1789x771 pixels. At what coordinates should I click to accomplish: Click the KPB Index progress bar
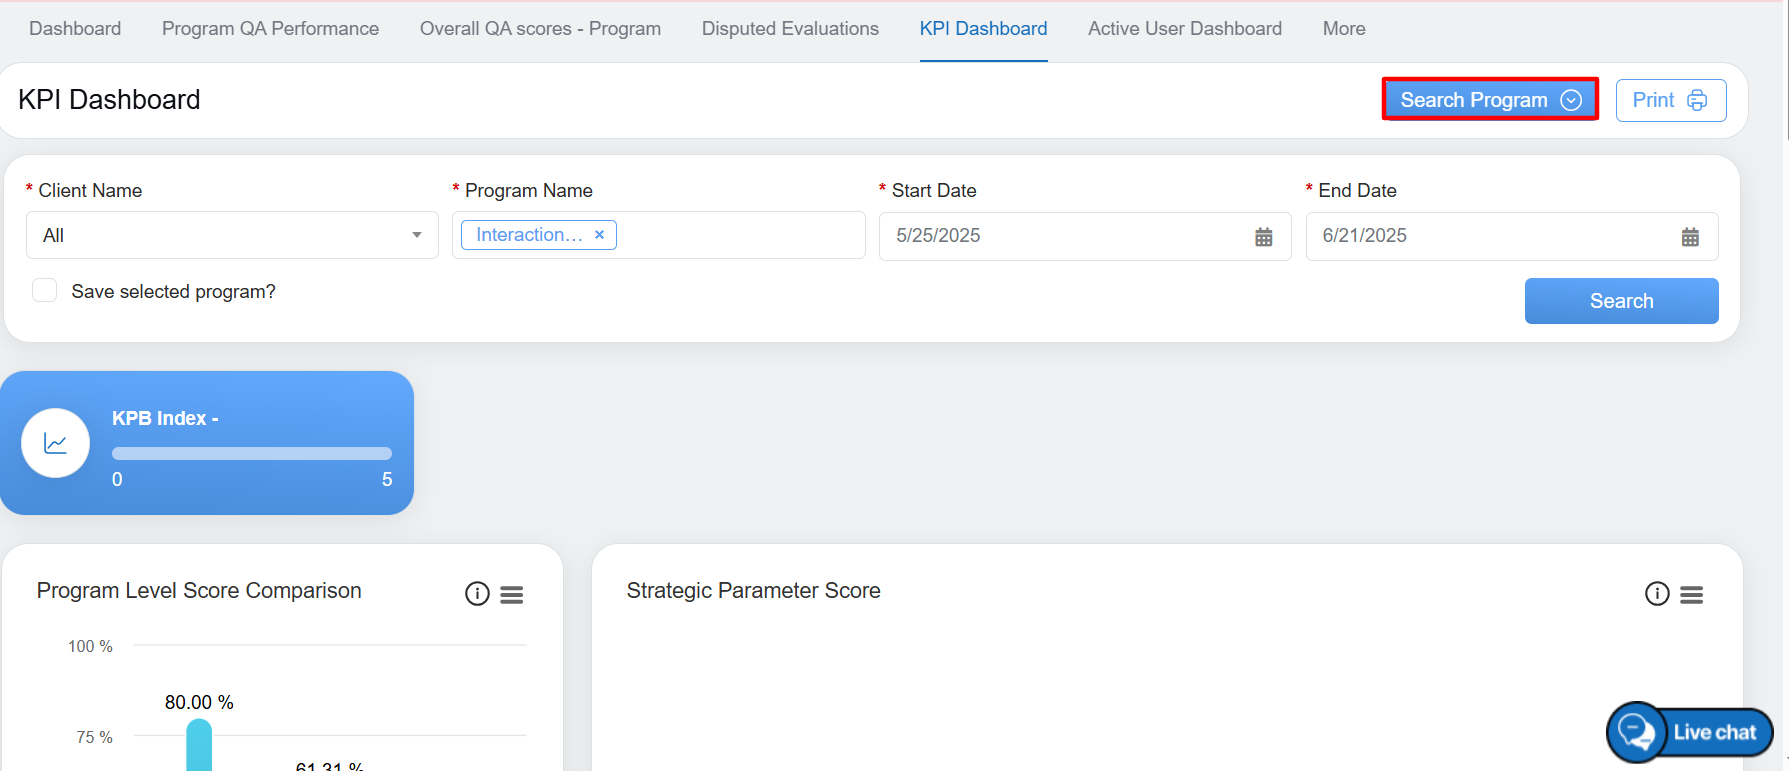(252, 454)
